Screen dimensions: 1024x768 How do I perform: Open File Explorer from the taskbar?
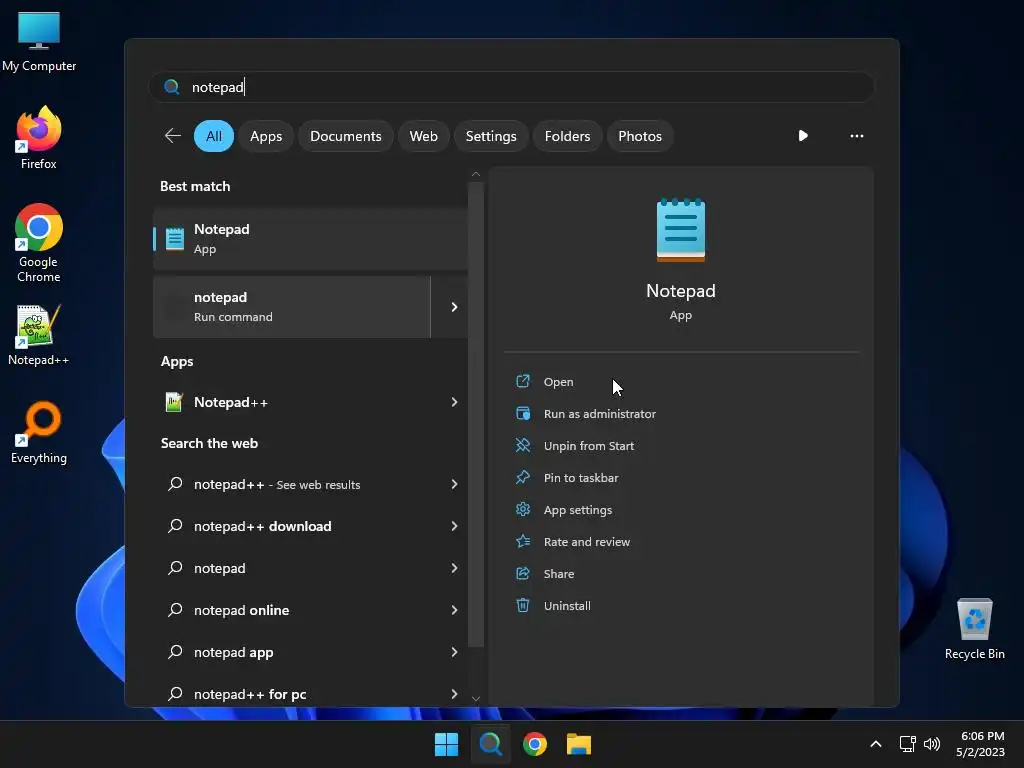tap(579, 744)
